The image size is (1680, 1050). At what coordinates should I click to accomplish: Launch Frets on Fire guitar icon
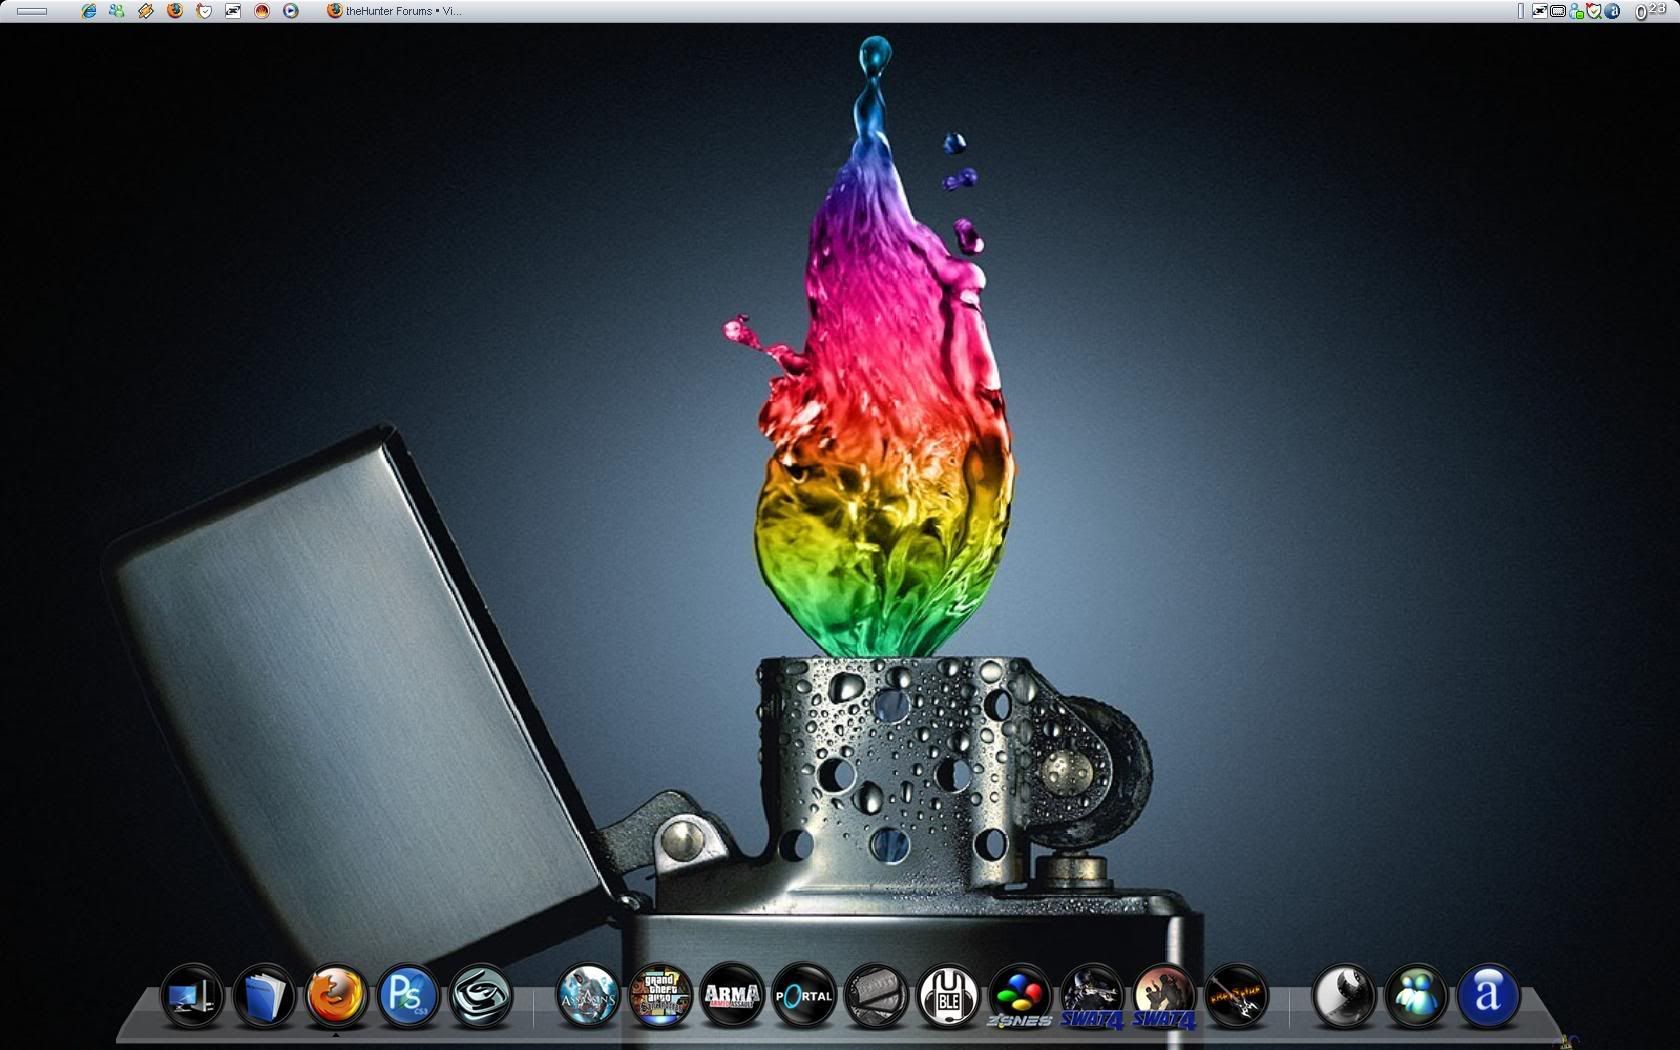tap(1236, 996)
